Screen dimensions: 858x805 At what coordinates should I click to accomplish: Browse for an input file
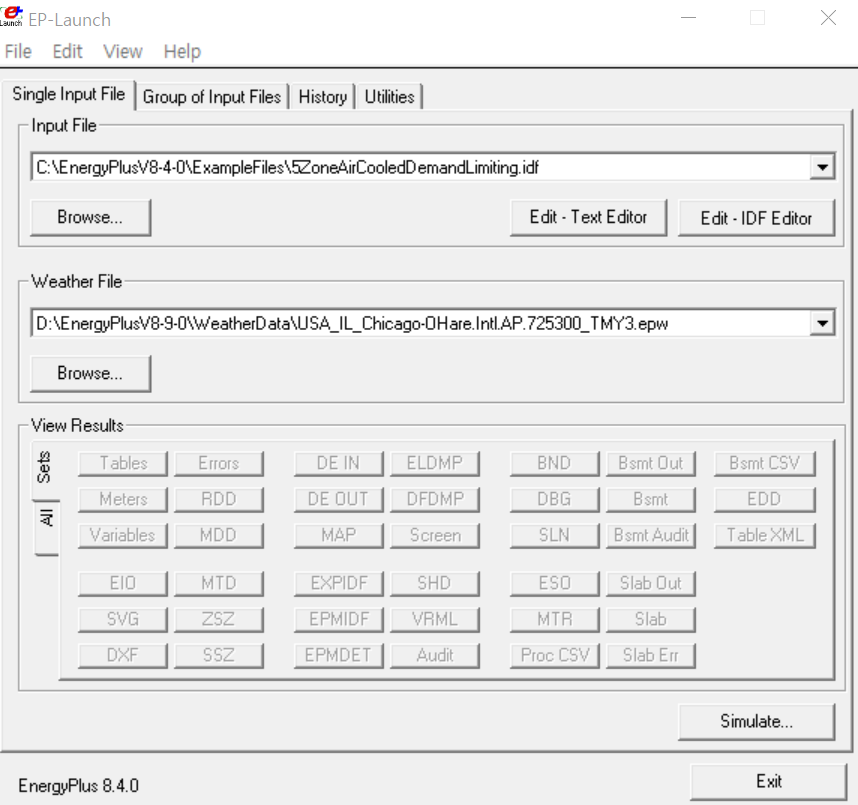(x=90, y=217)
